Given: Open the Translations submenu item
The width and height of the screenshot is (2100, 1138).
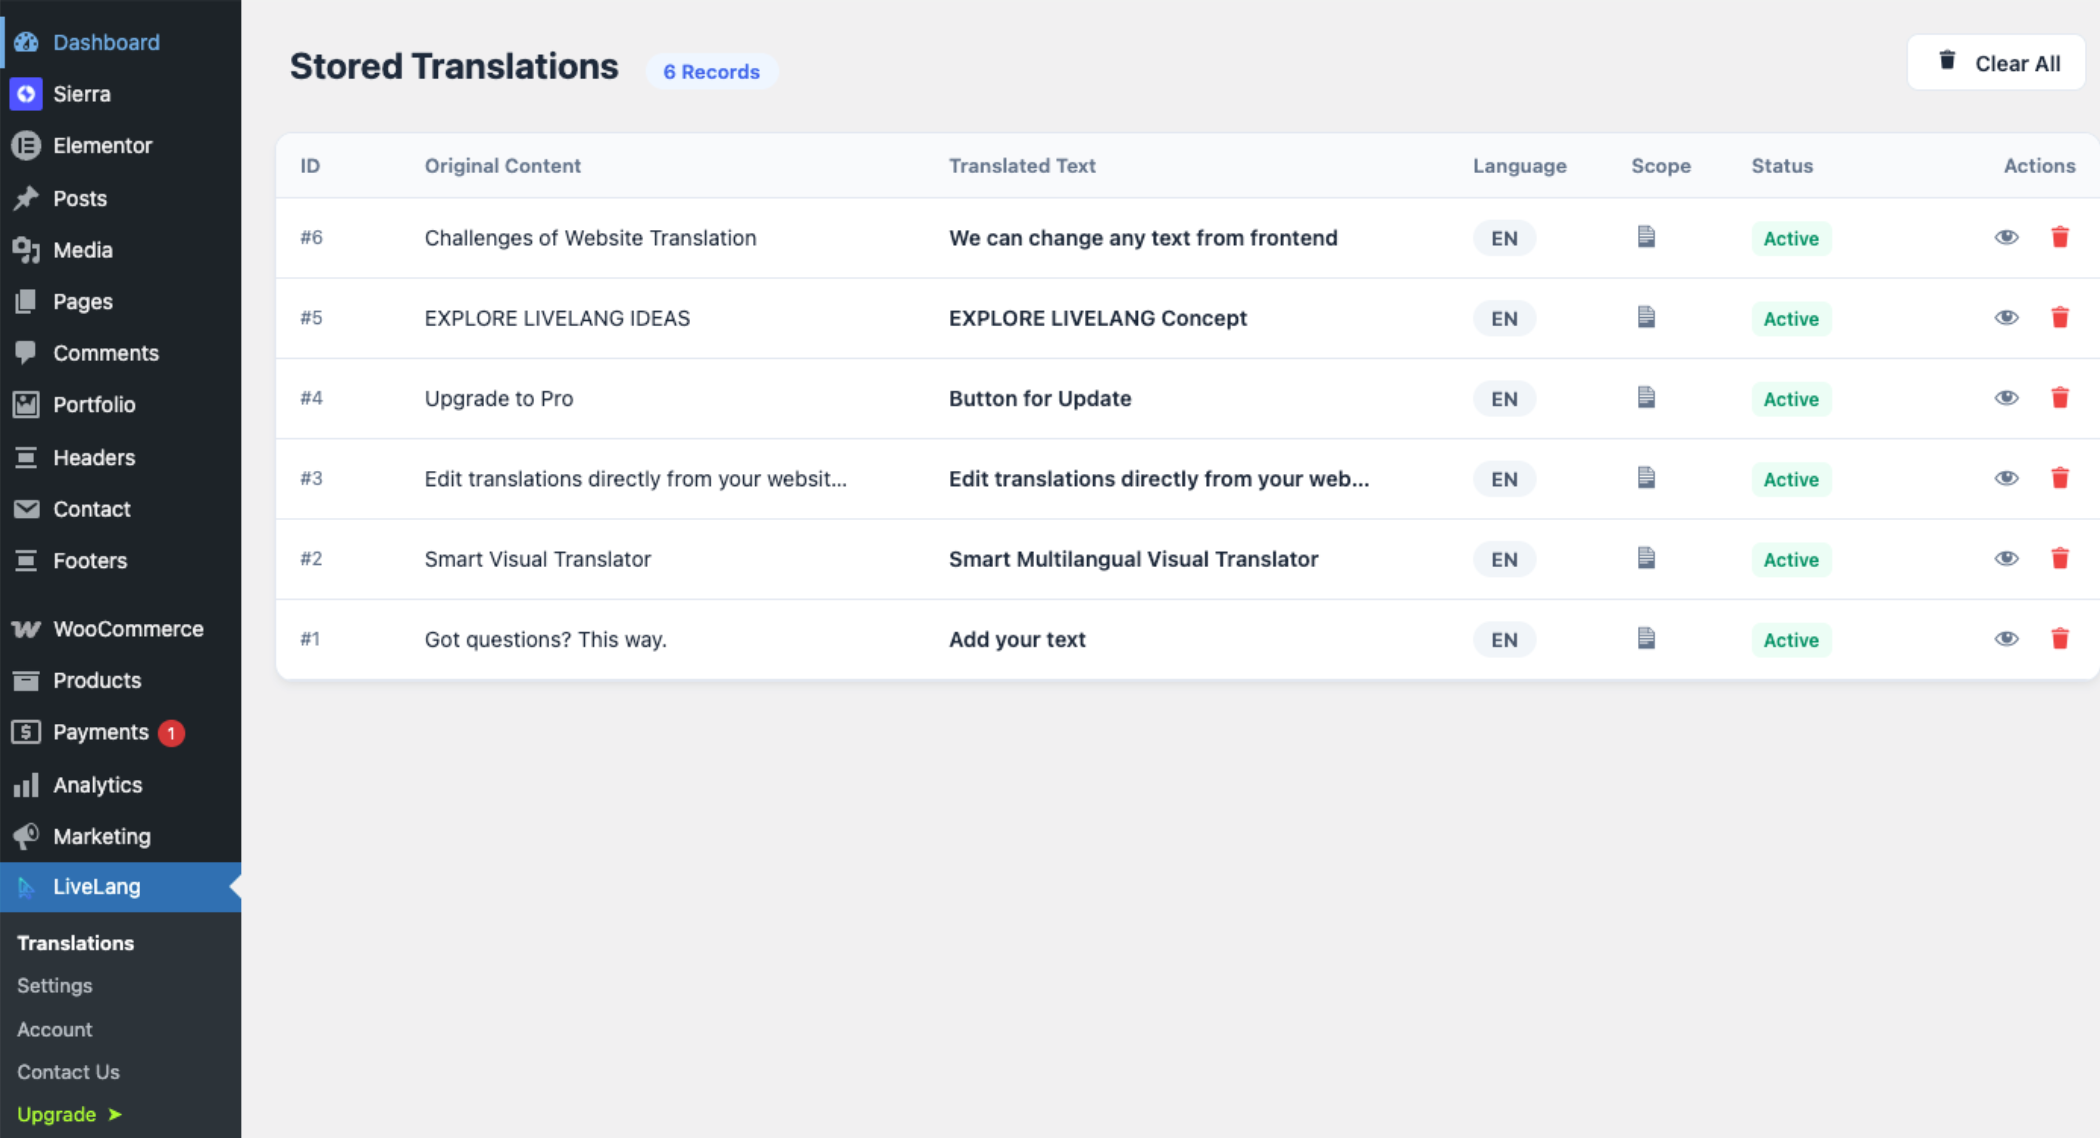Looking at the screenshot, I should [x=75, y=943].
